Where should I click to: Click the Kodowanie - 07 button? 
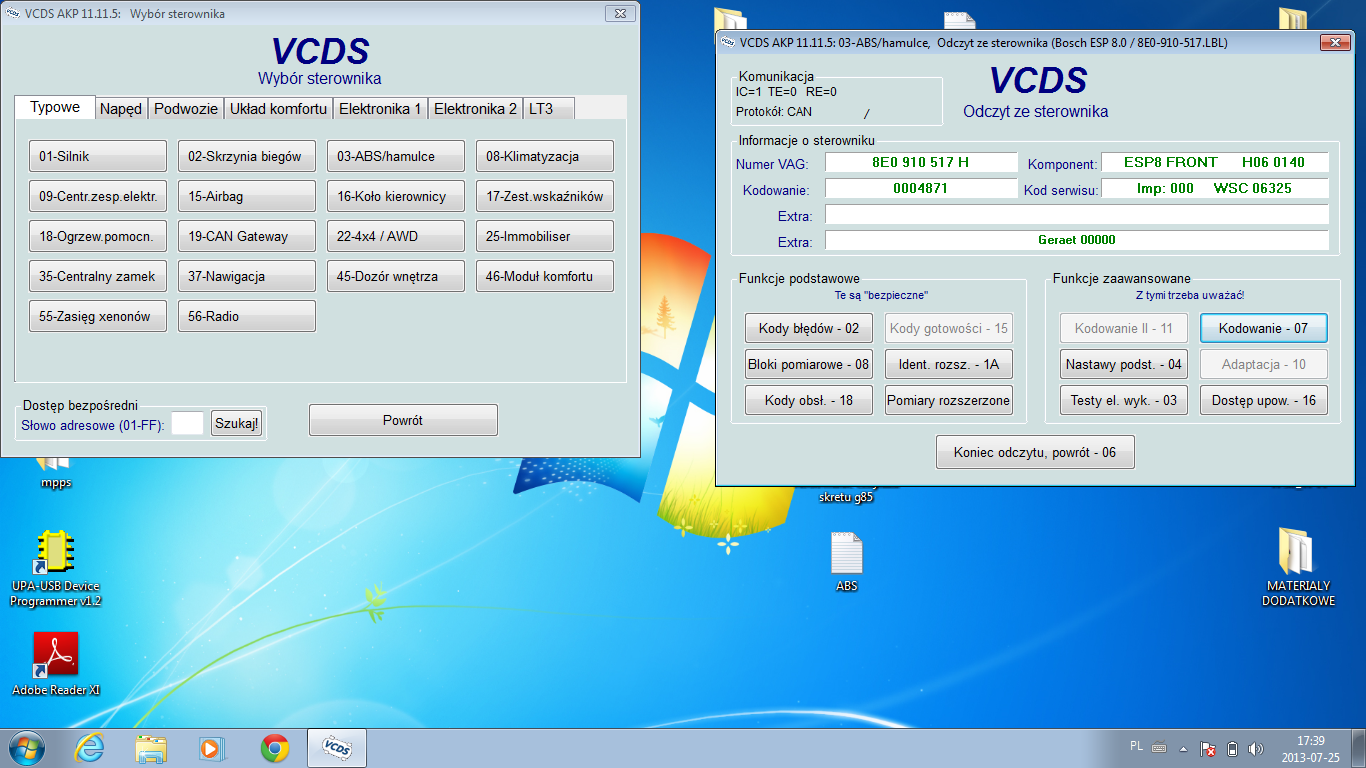click(1264, 328)
